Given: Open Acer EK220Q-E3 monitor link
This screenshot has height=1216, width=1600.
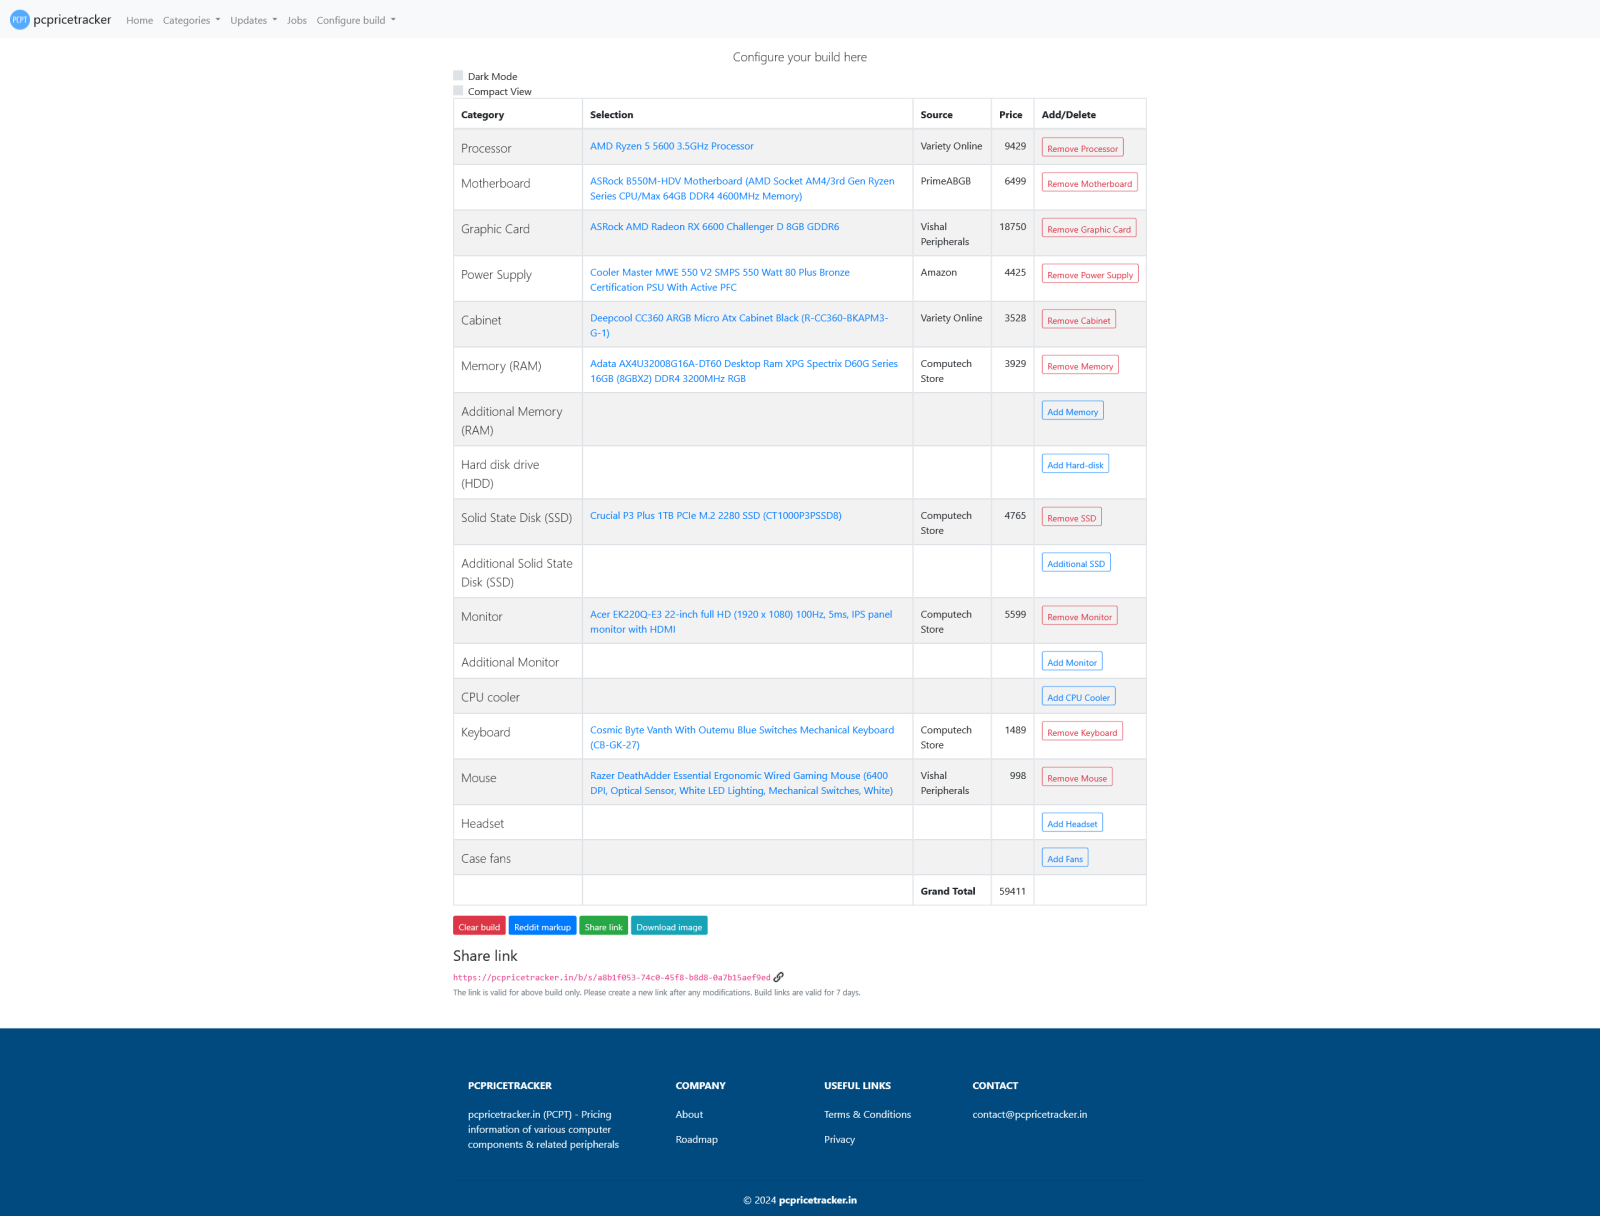Looking at the screenshot, I should pyautogui.click(x=741, y=621).
